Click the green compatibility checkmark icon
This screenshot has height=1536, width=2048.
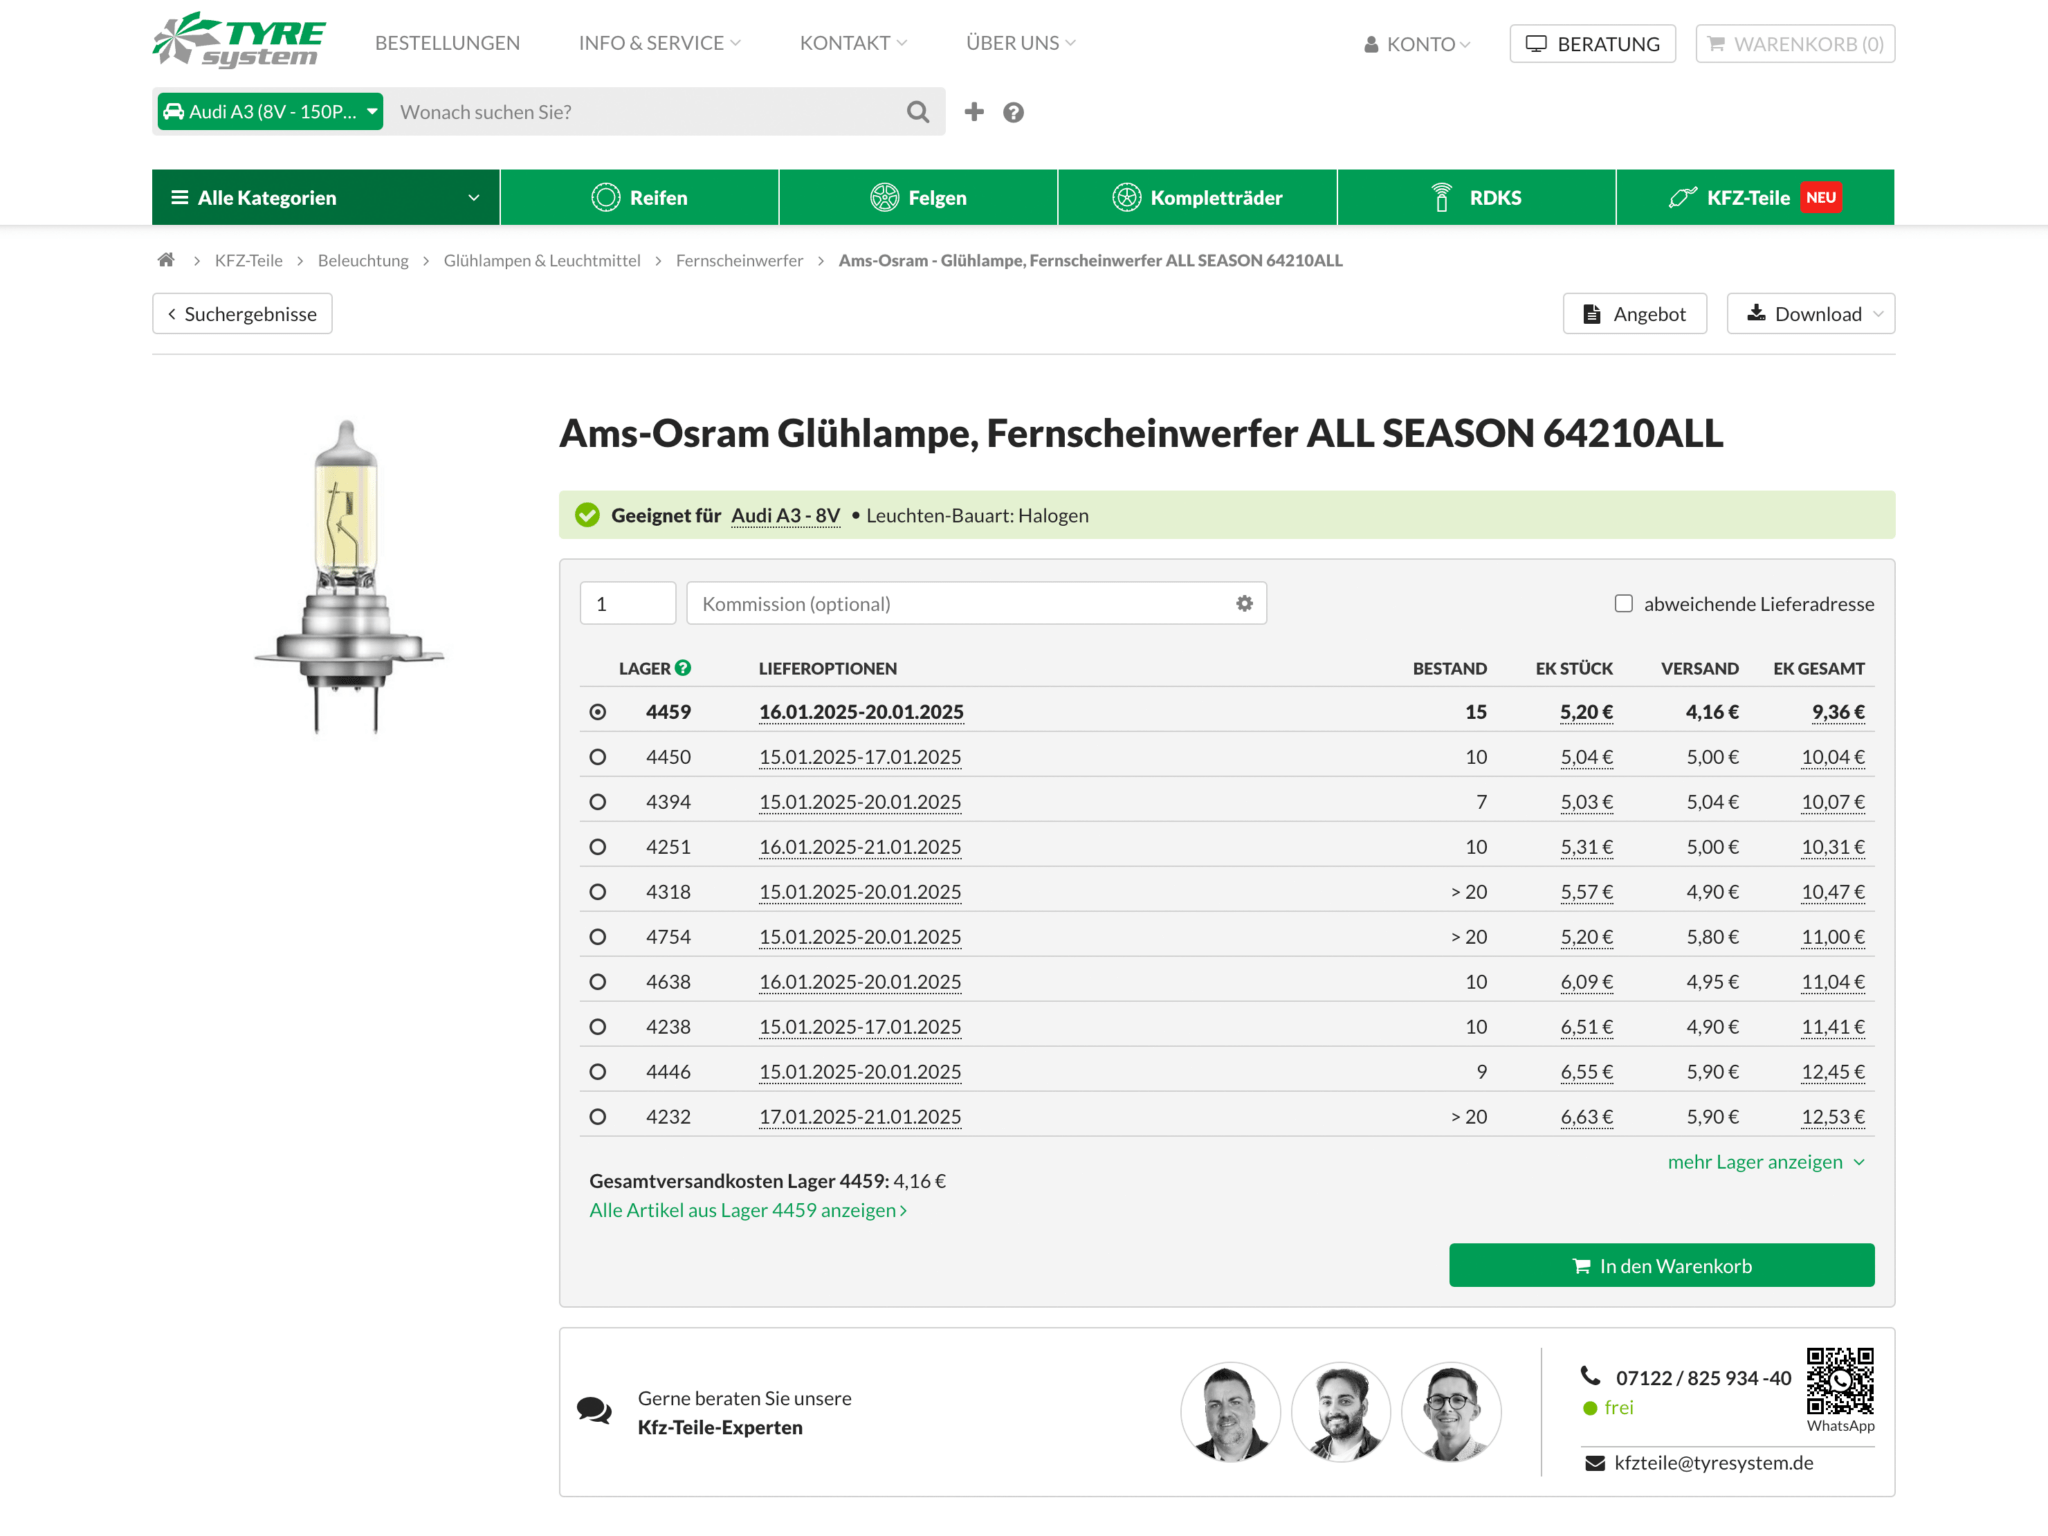pos(587,515)
